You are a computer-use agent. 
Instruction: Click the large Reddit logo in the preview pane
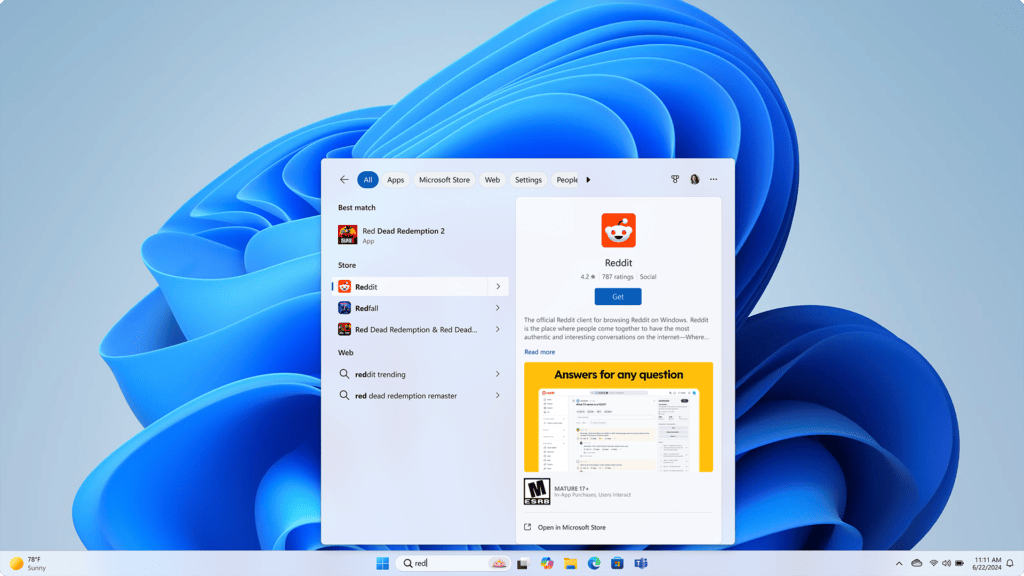pyautogui.click(x=618, y=230)
